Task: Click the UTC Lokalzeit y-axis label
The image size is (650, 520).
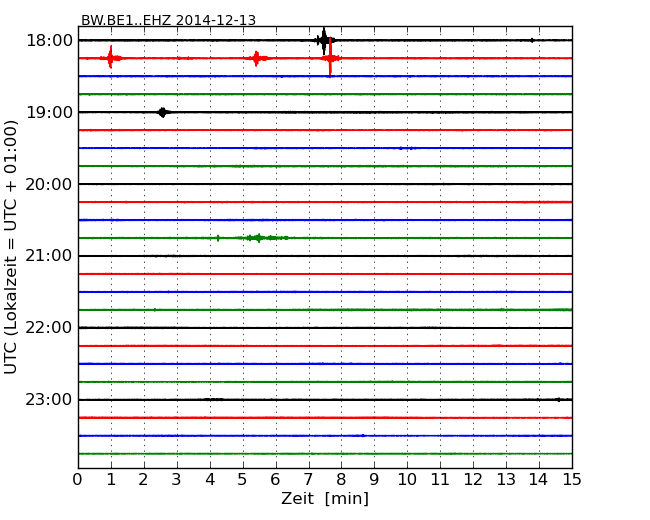Action: pos(10,247)
